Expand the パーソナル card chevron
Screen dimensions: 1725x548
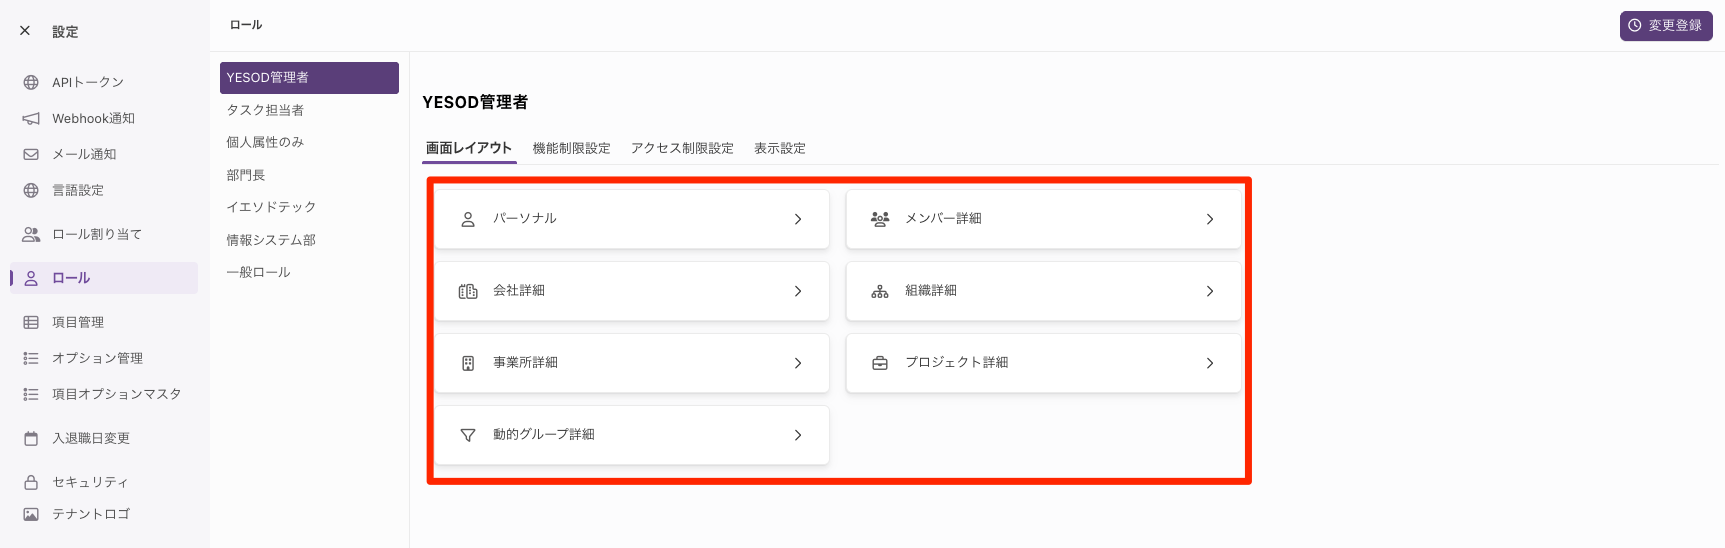(x=798, y=219)
